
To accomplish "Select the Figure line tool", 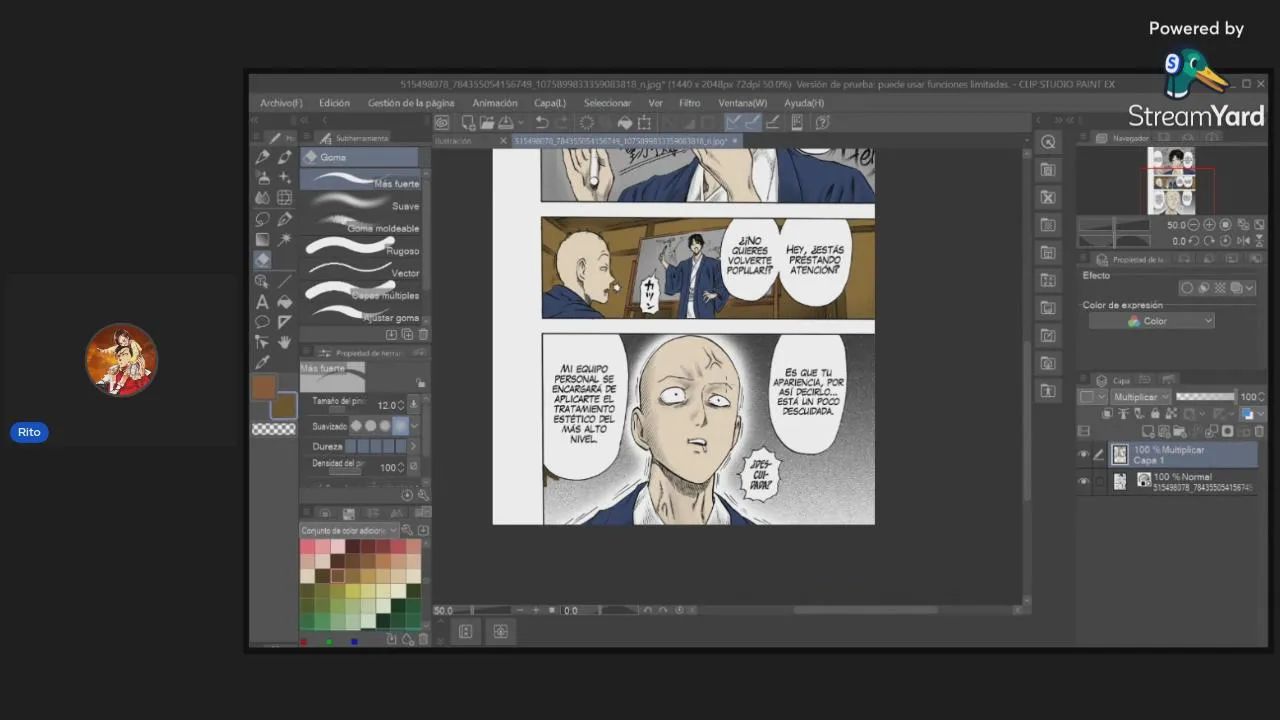I will click(x=285, y=281).
